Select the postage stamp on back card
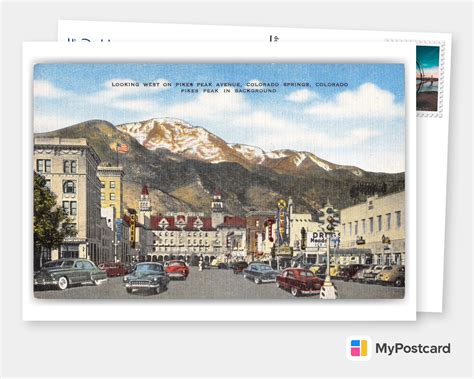Viewport: 474px width, 379px height. 428,79
